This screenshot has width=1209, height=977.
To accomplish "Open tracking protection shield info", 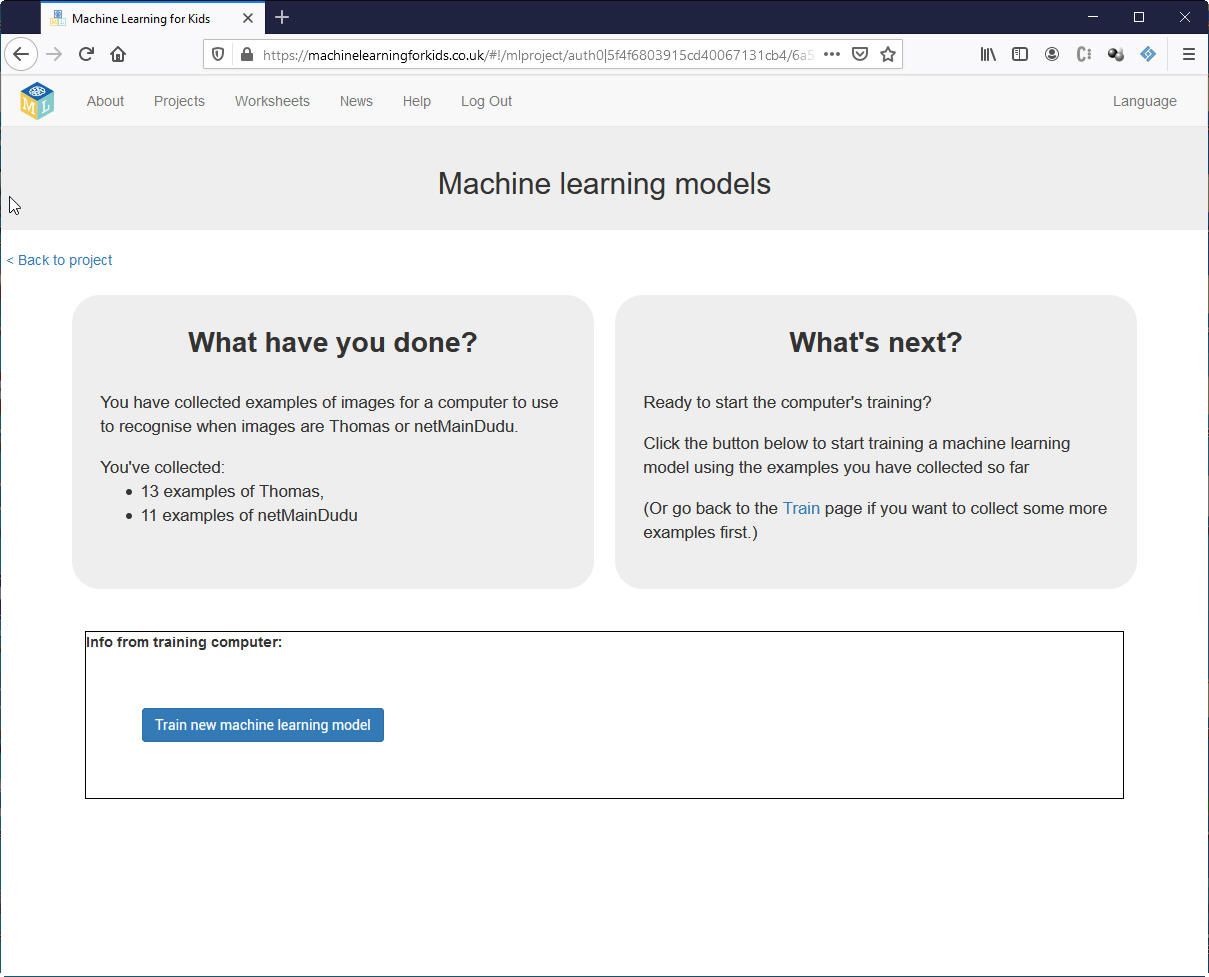I will (218, 54).
